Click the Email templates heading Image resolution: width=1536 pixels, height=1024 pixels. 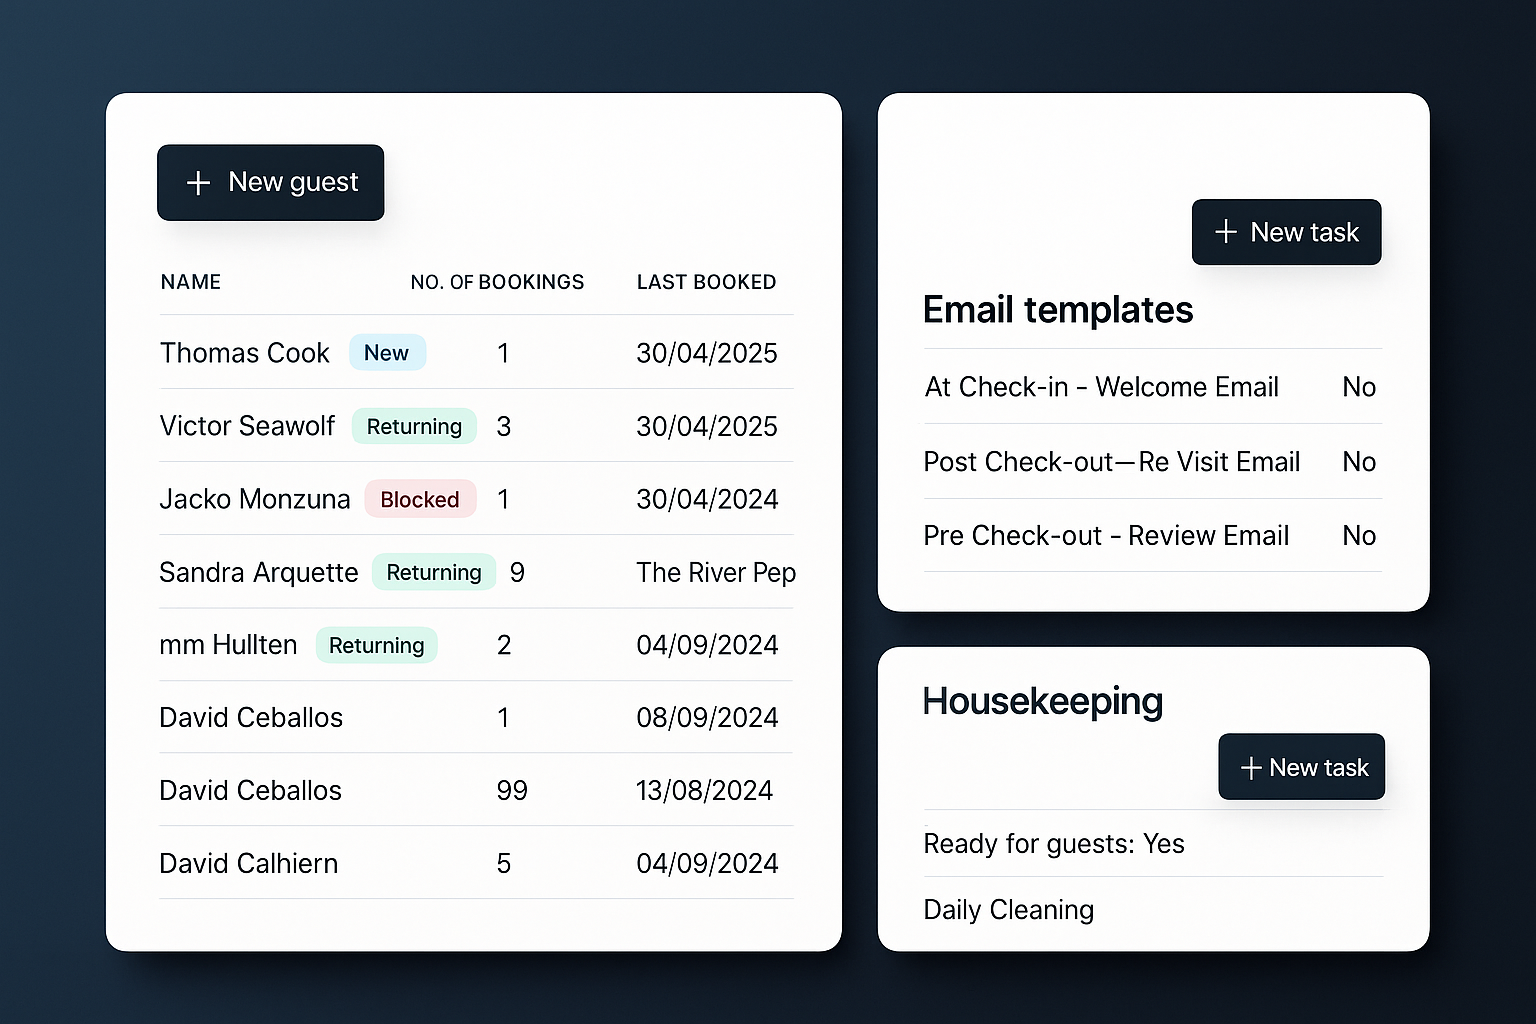click(1058, 310)
